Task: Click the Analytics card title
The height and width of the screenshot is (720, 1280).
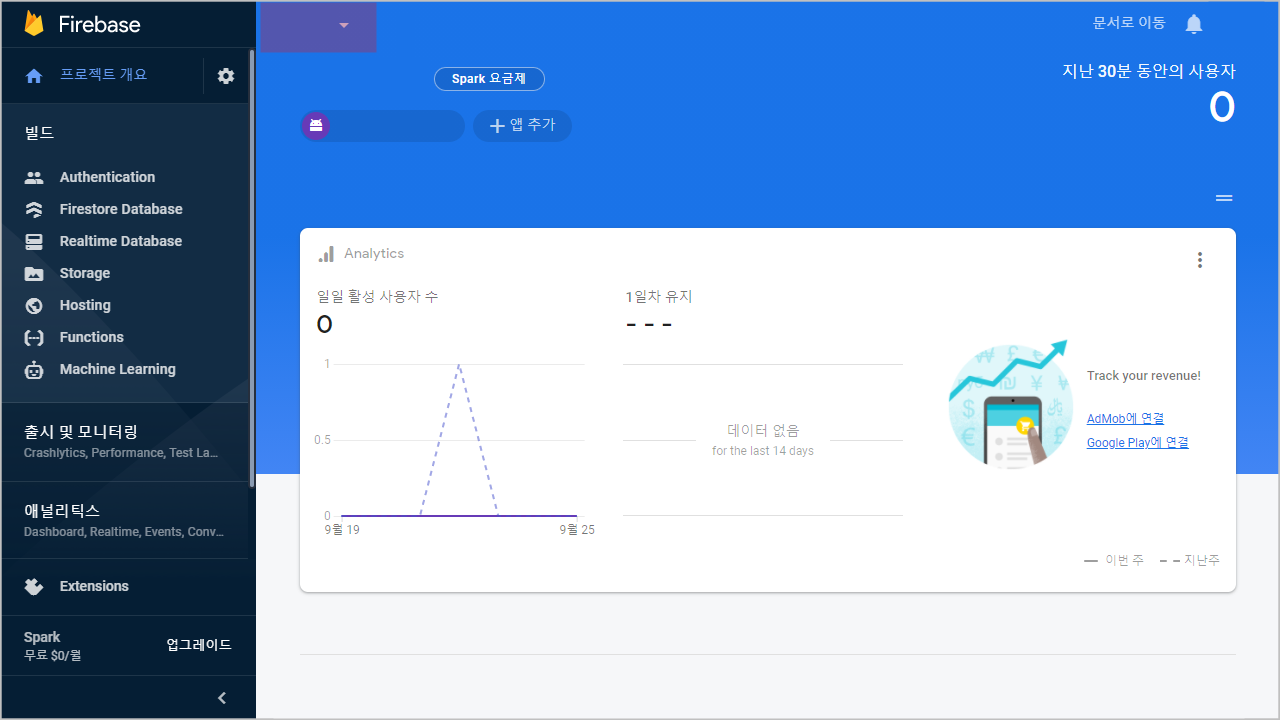Action: point(374,254)
